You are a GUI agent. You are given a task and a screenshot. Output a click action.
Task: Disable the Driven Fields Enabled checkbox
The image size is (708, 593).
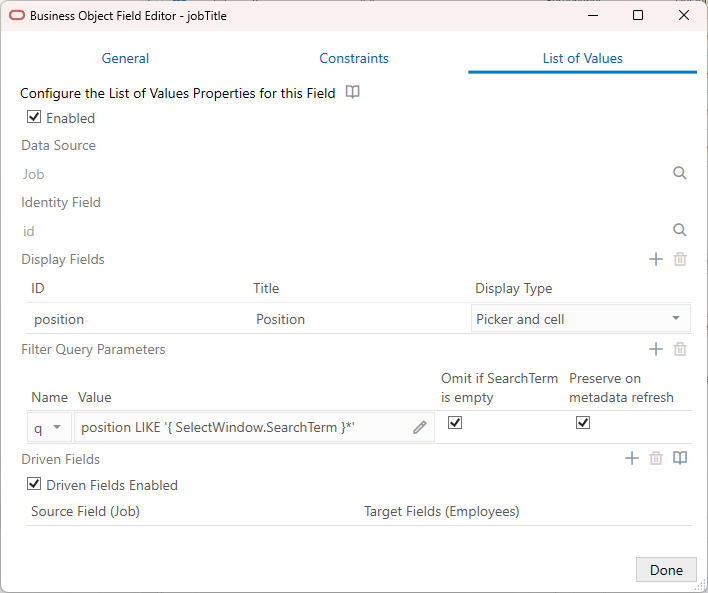coord(34,484)
